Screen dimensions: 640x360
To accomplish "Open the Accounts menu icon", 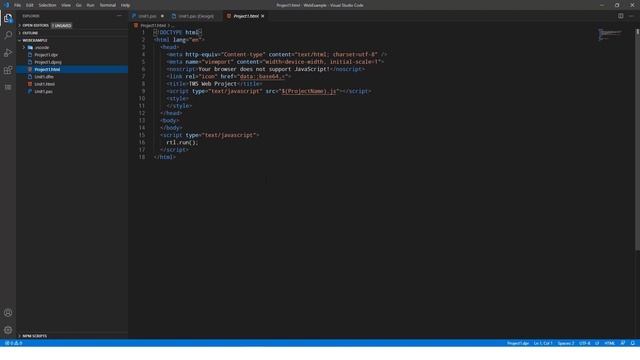I will pyautogui.click(x=8, y=313).
